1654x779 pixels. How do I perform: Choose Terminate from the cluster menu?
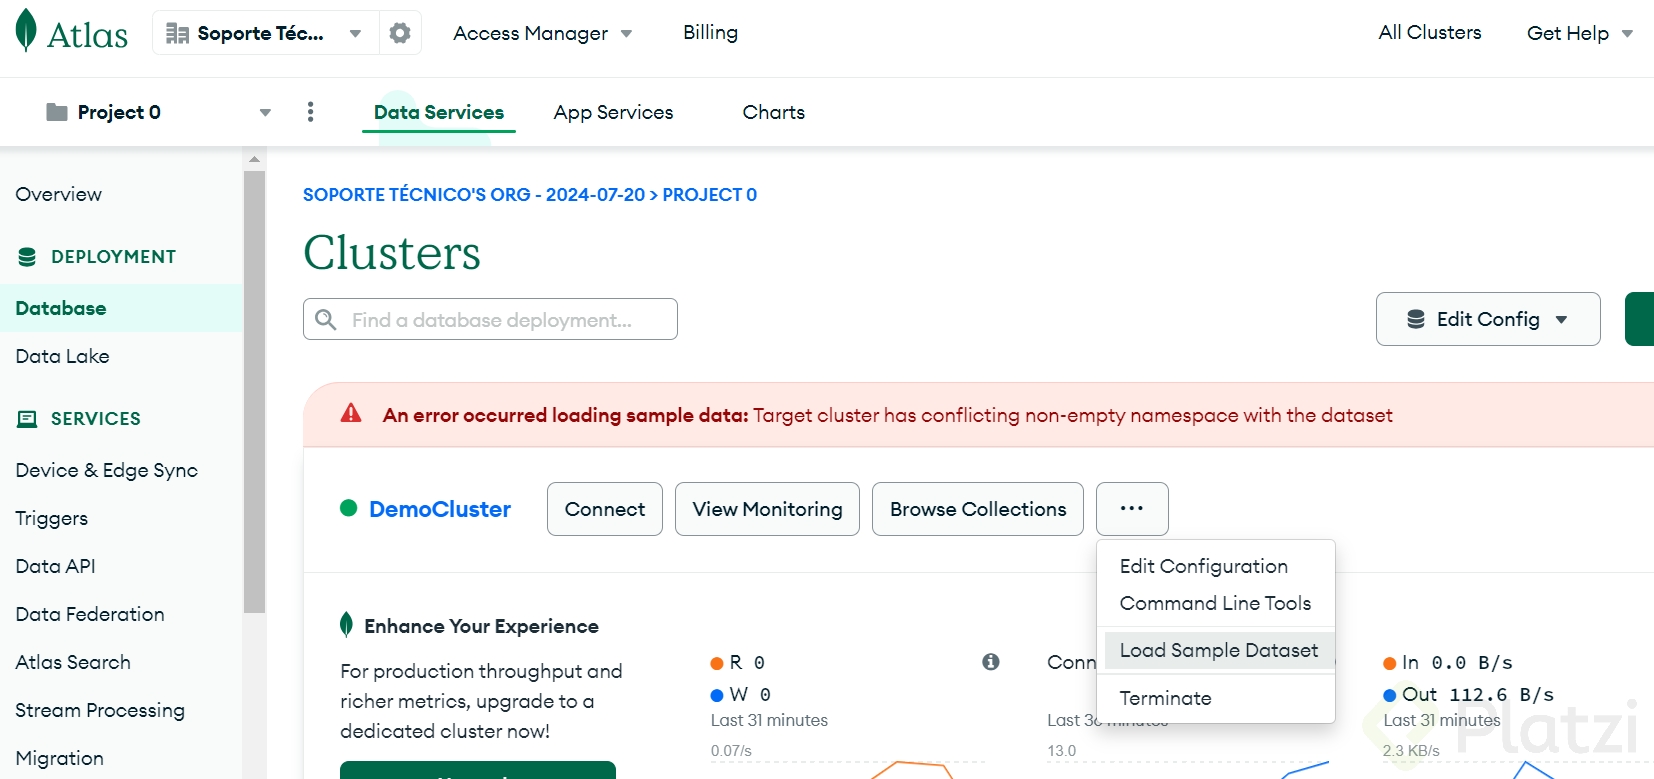1165,698
